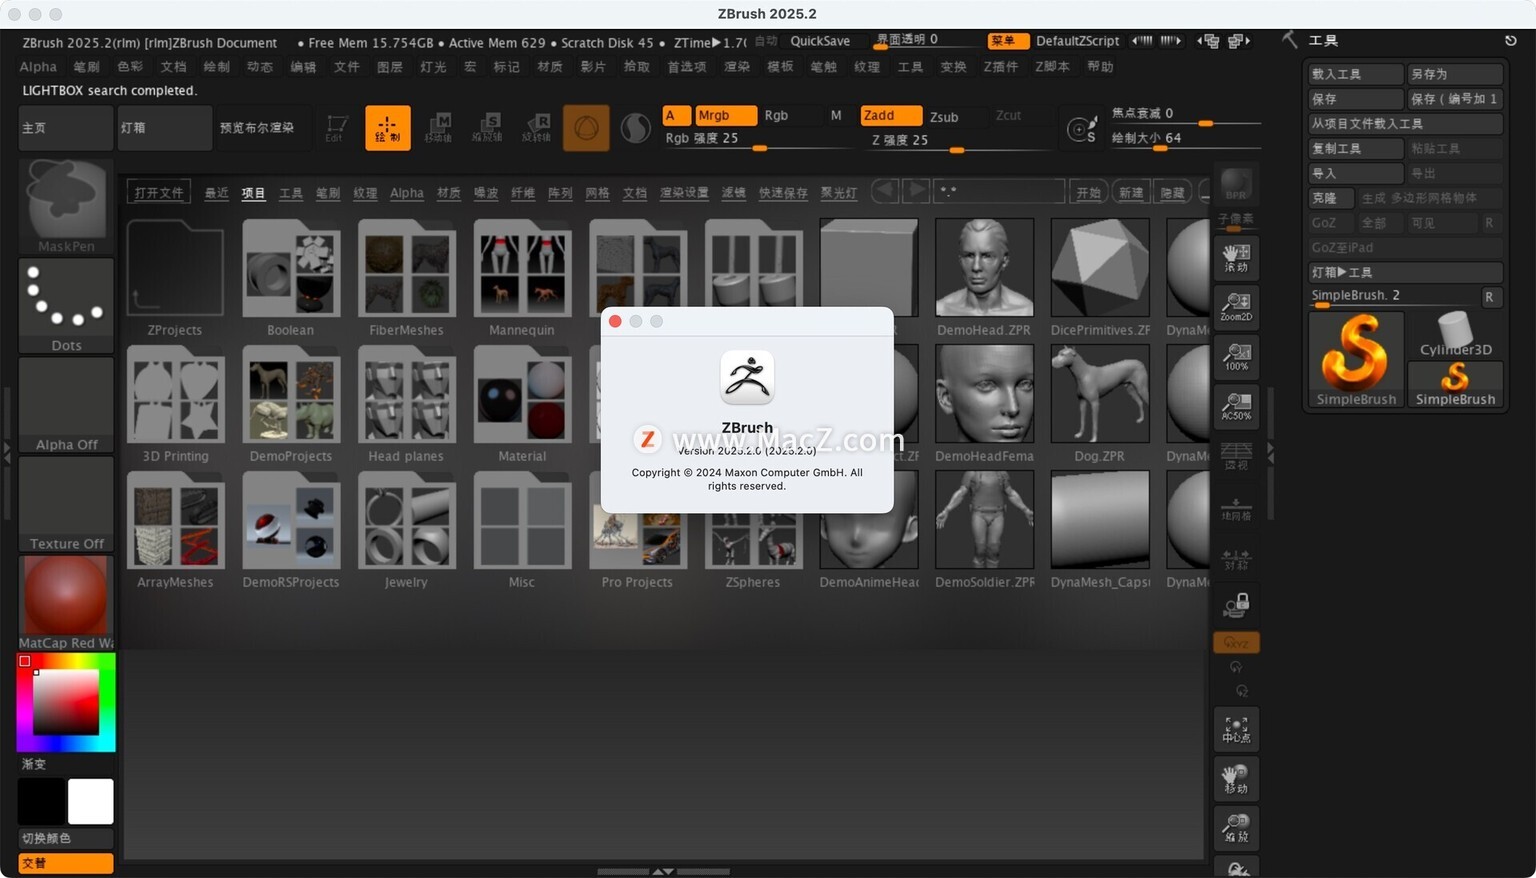Image resolution: width=1536 pixels, height=878 pixels.
Task: Pick a hue in the color picker square
Action: (x=66, y=702)
